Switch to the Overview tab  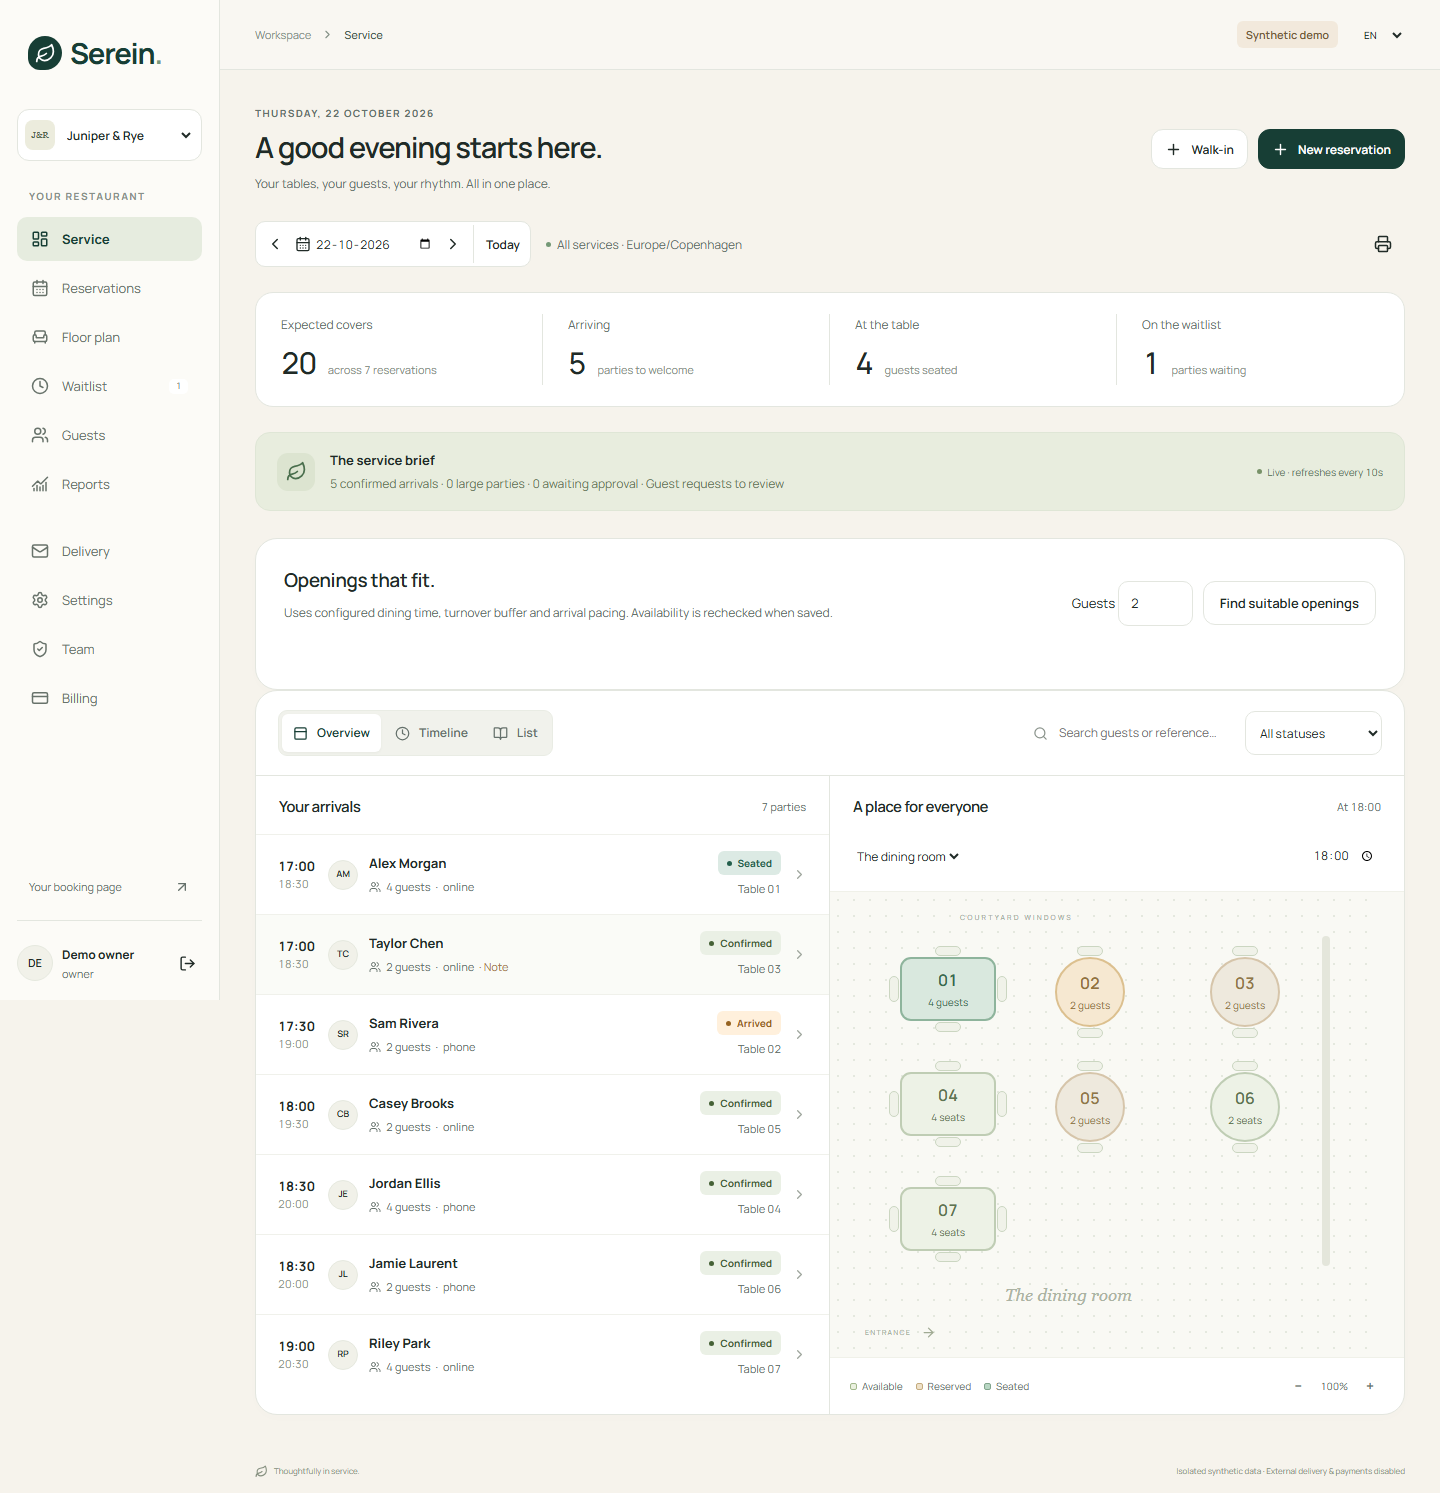tap(332, 733)
